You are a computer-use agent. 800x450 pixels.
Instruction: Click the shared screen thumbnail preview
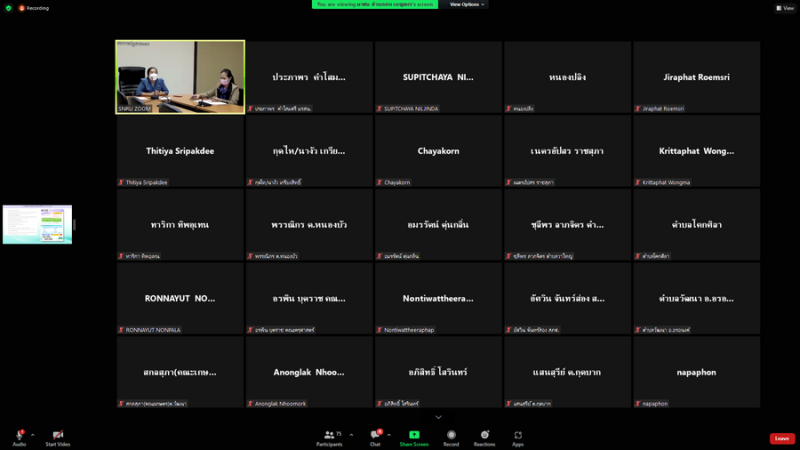pyautogui.click(x=37, y=224)
